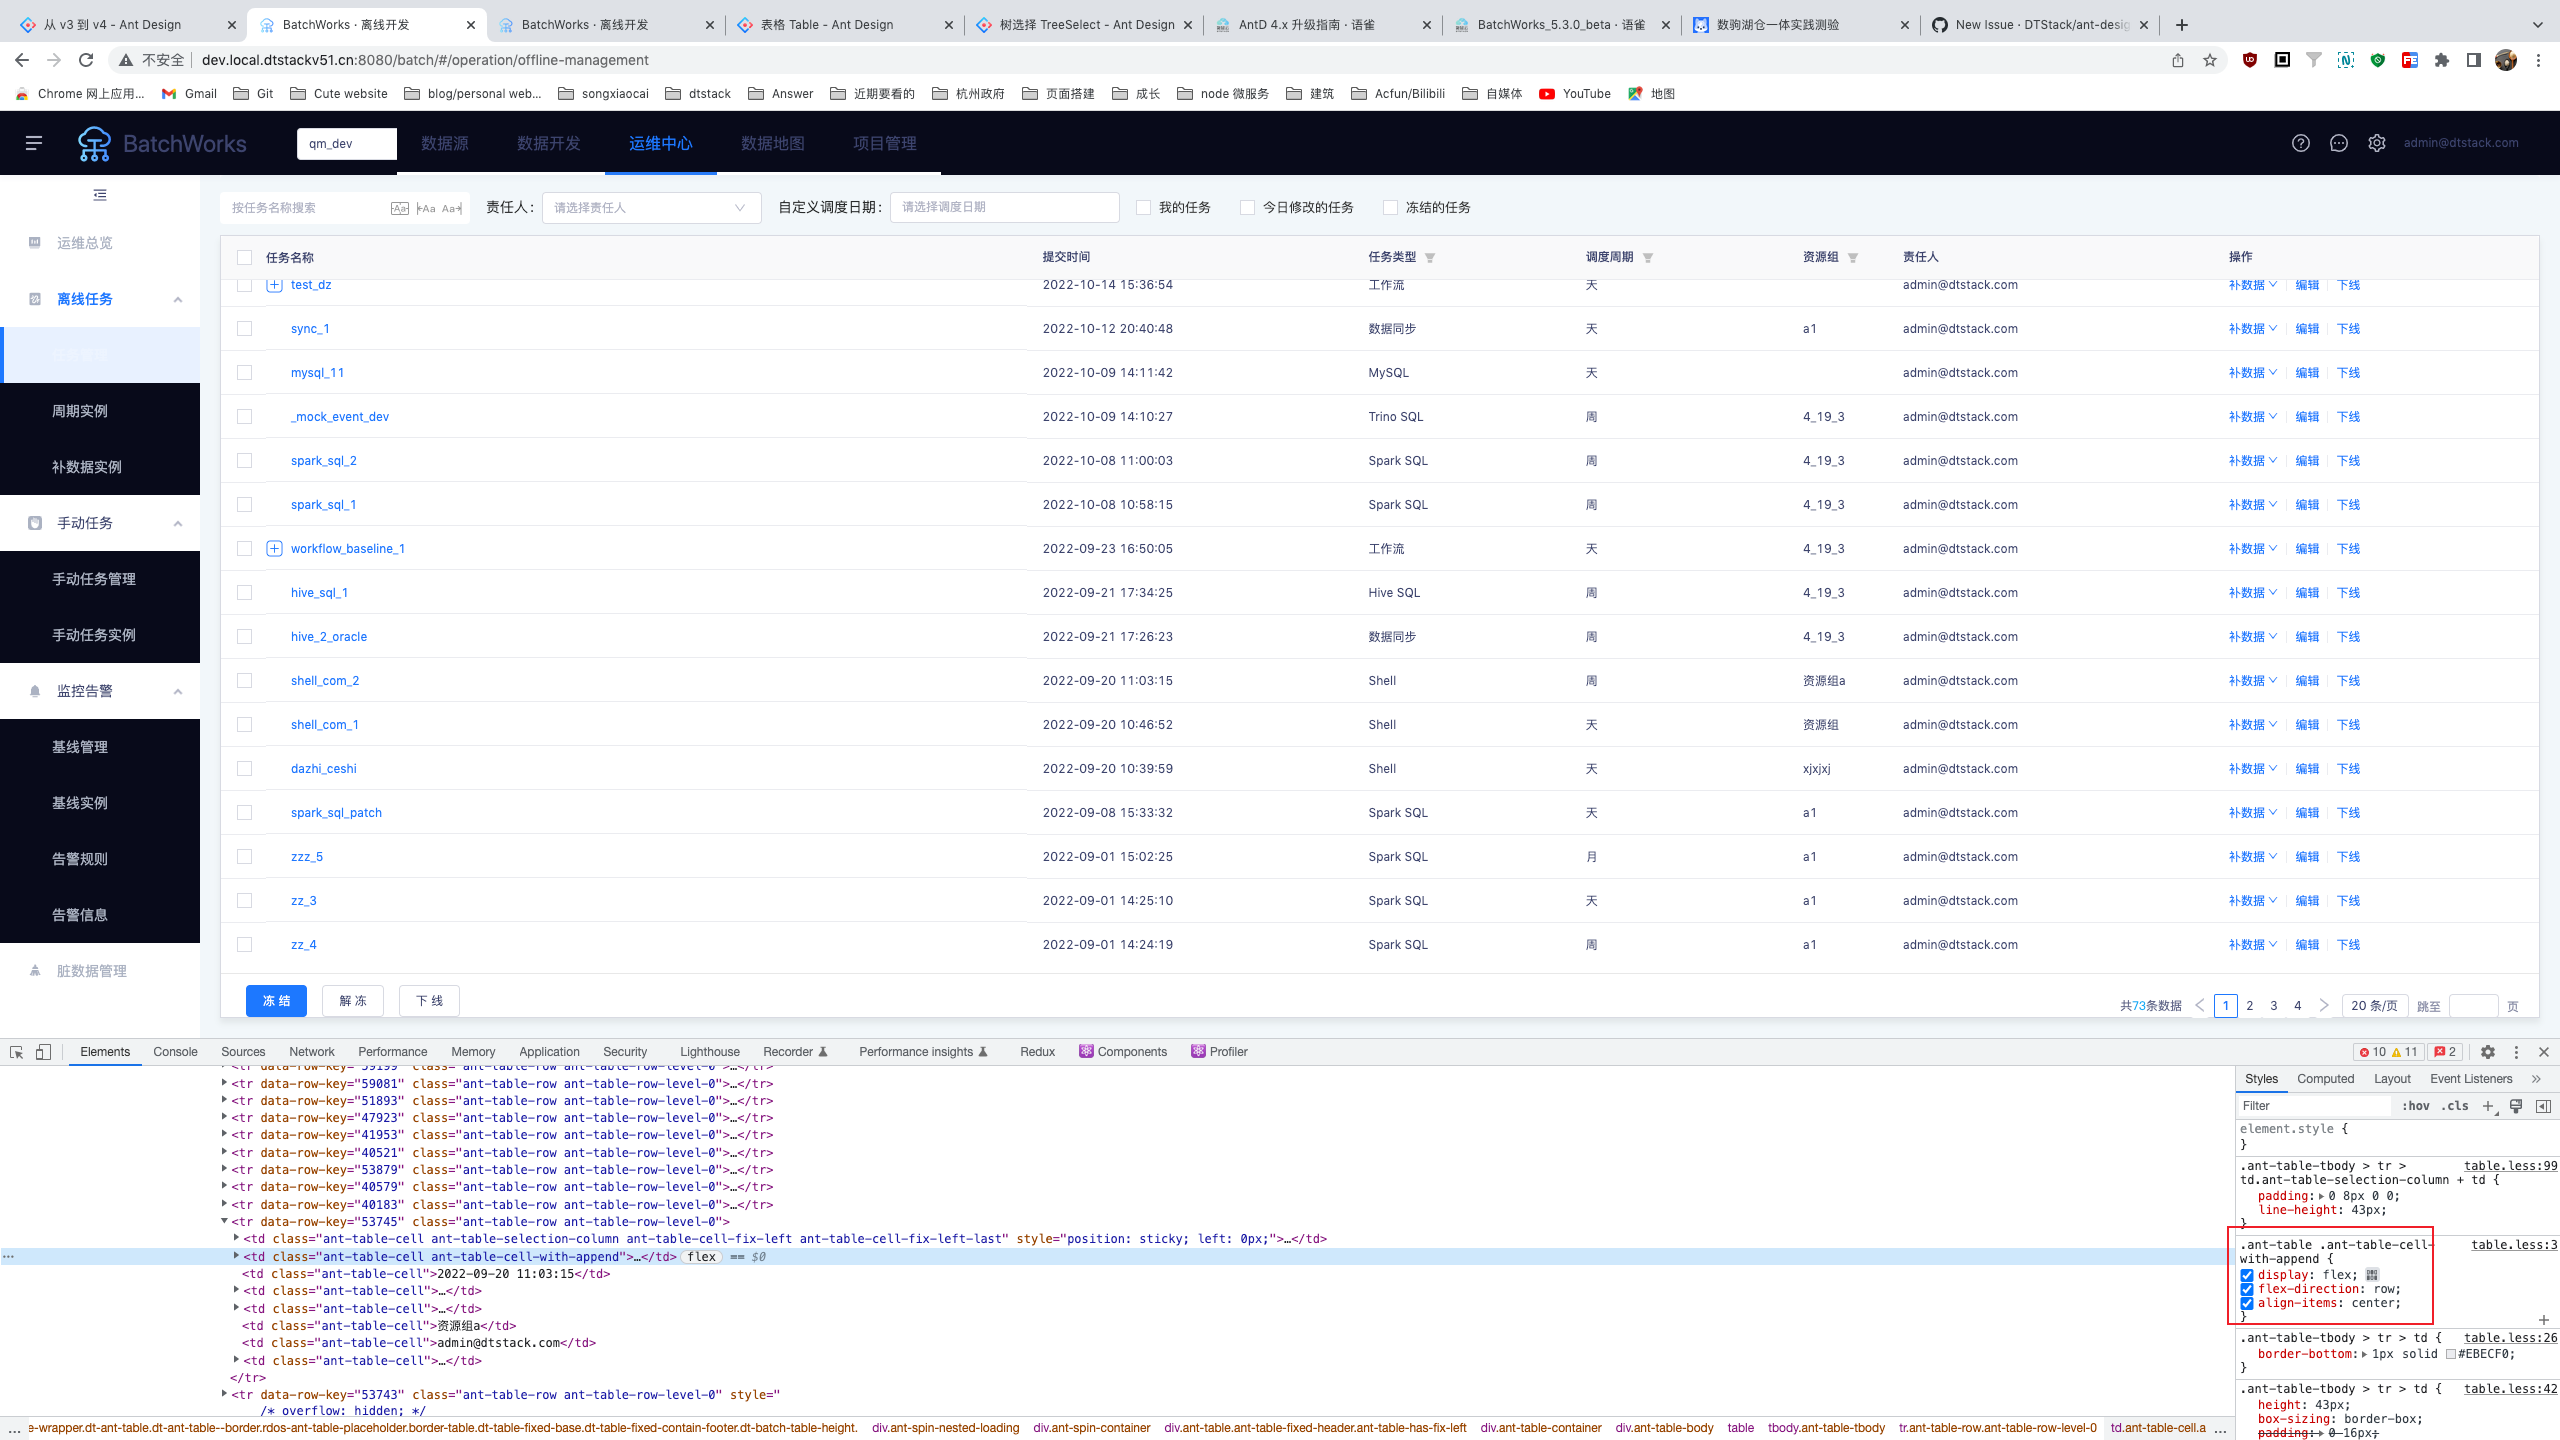Click the 编辑 link for mysql_11
Image resolution: width=2560 pixels, height=1440 pixels.
click(x=2307, y=372)
